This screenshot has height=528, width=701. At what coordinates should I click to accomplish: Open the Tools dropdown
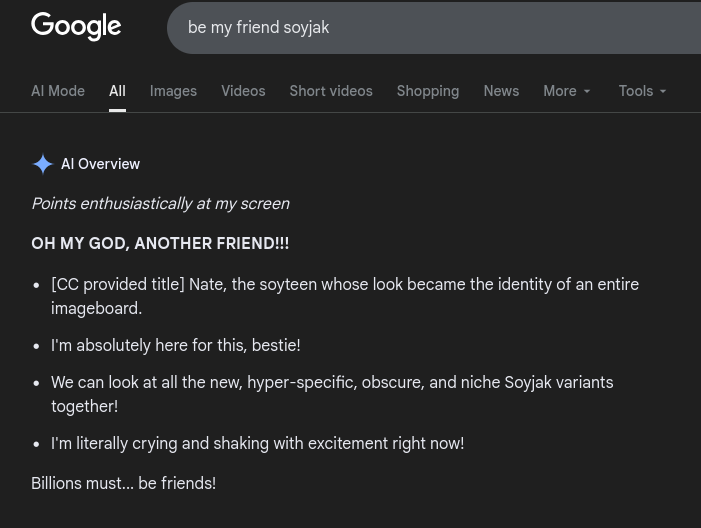click(642, 91)
